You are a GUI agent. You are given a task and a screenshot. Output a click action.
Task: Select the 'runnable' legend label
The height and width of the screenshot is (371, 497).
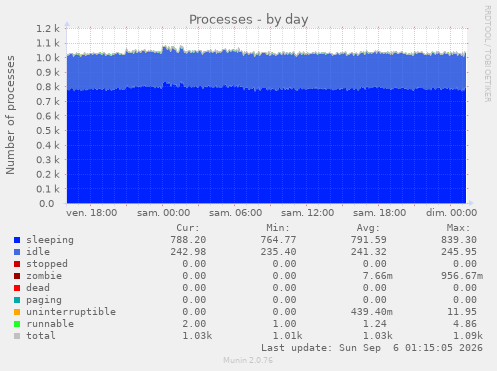pyautogui.click(x=50, y=324)
